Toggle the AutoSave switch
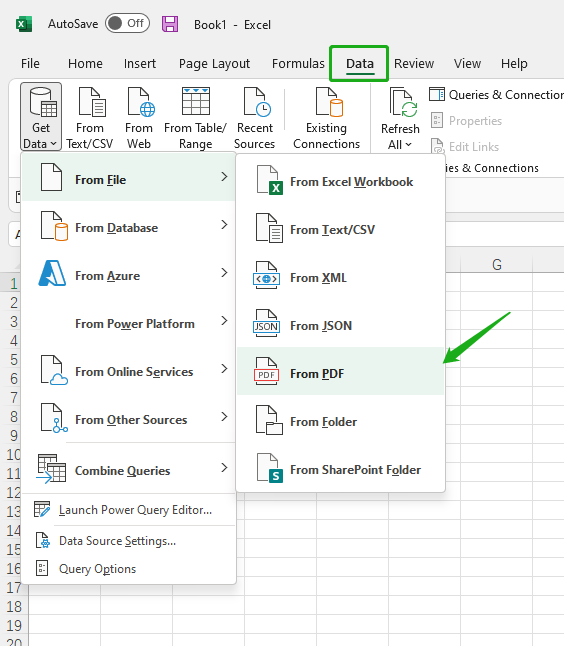The height and width of the screenshot is (646, 564). click(127, 23)
